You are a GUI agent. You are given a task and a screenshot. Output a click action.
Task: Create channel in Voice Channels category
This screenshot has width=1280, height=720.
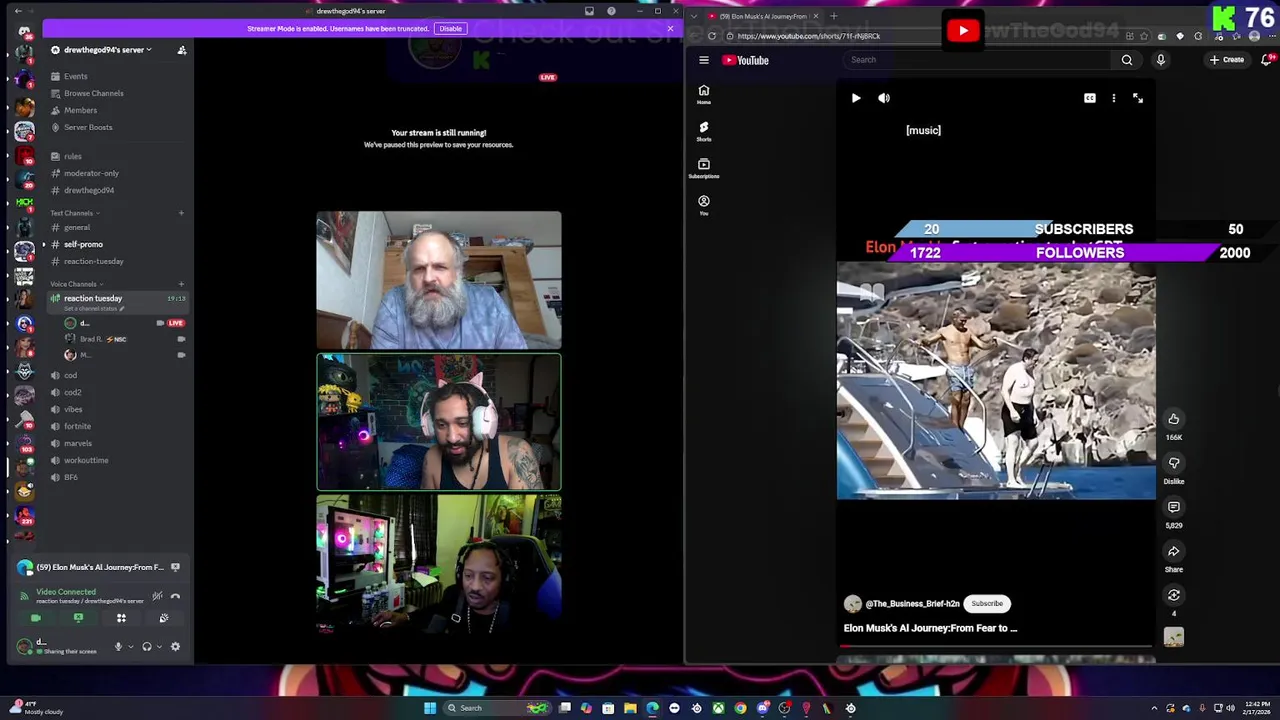pyautogui.click(x=181, y=284)
